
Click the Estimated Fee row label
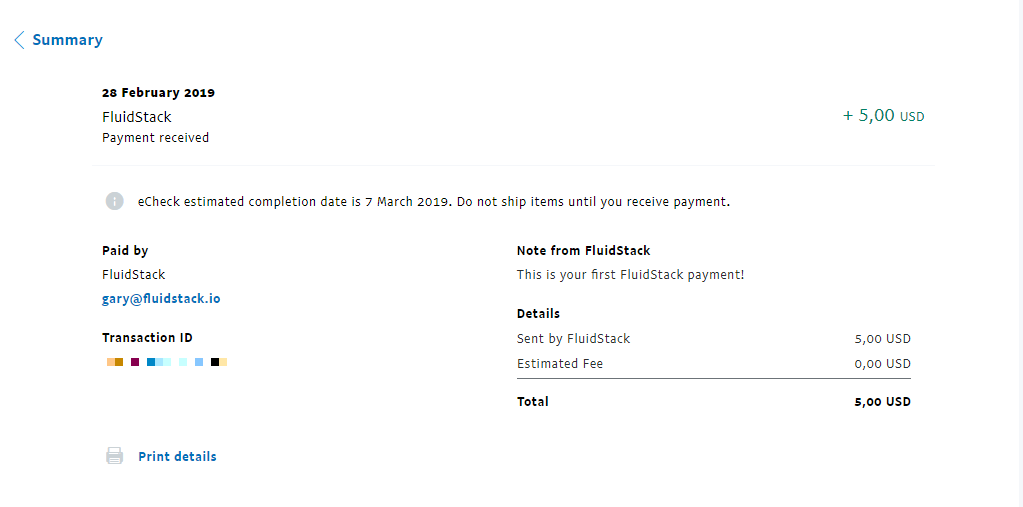click(560, 364)
